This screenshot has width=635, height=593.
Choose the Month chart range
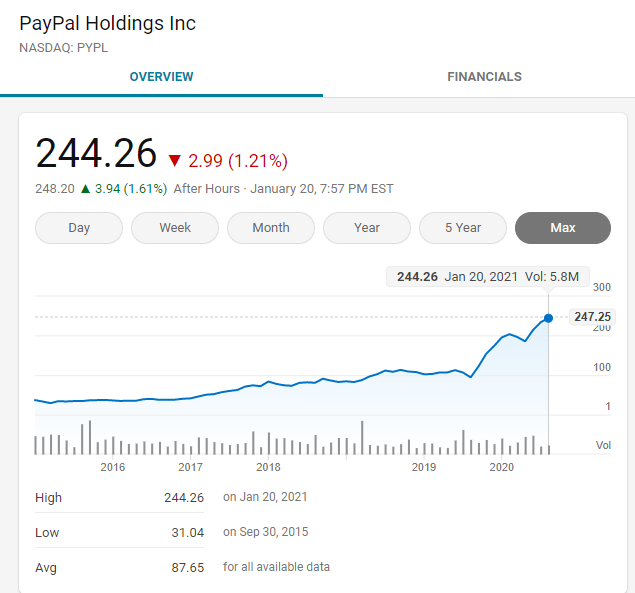click(271, 228)
